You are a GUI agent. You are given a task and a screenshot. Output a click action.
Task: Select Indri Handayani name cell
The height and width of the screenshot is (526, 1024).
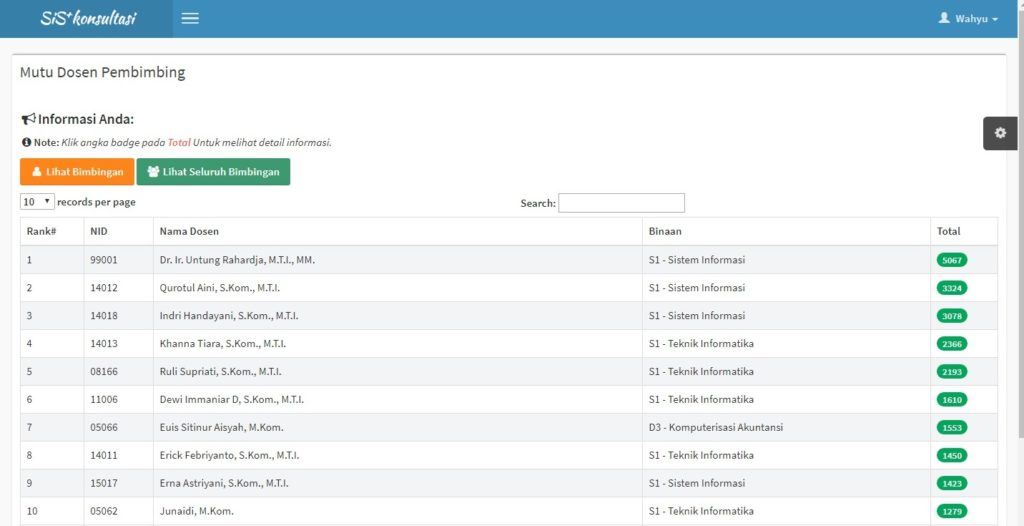[x=398, y=316]
